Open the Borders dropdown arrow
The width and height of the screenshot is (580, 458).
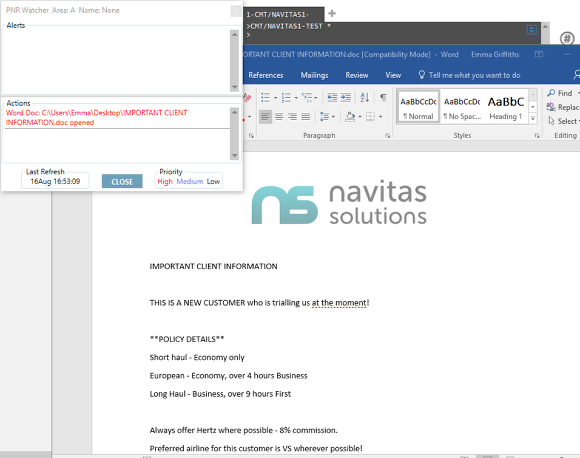click(380, 117)
